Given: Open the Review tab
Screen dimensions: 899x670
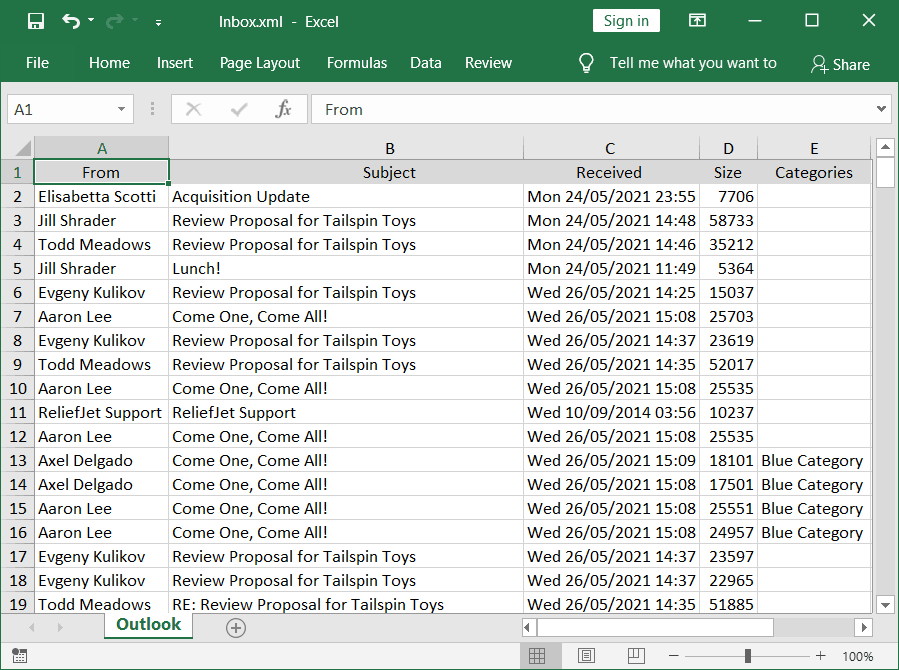Looking at the screenshot, I should click(x=488, y=63).
